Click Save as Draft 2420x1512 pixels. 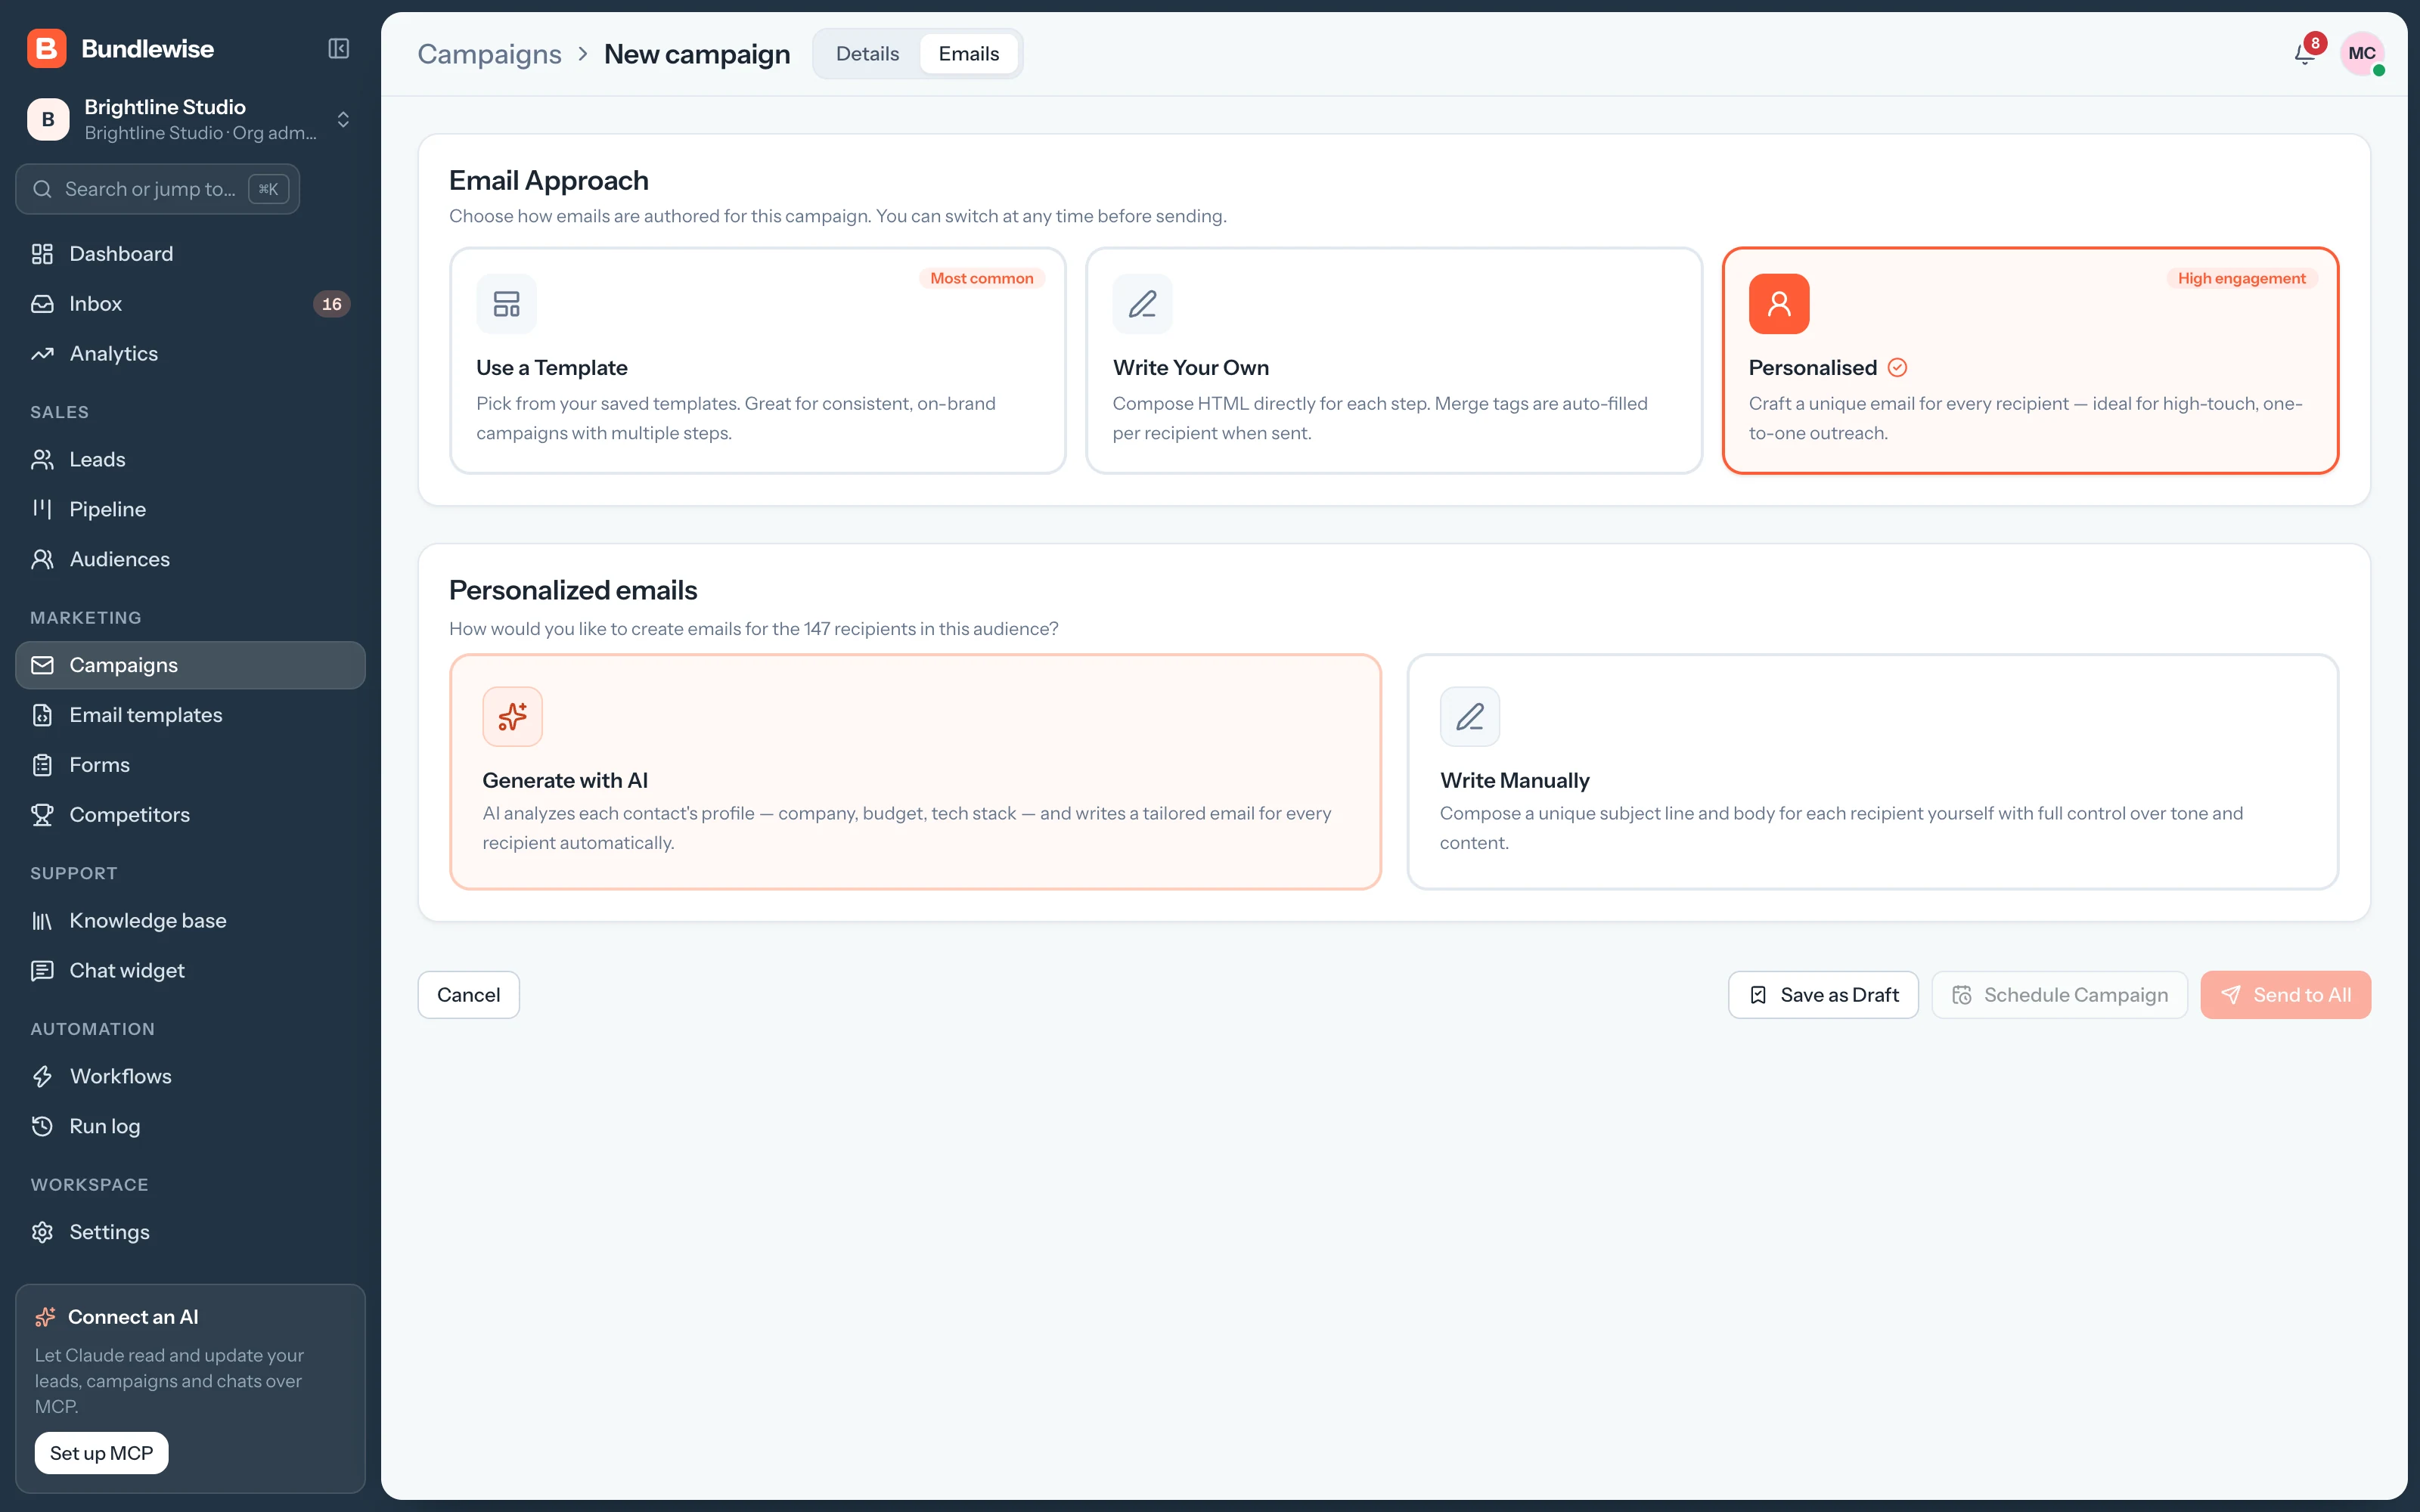pos(1823,995)
